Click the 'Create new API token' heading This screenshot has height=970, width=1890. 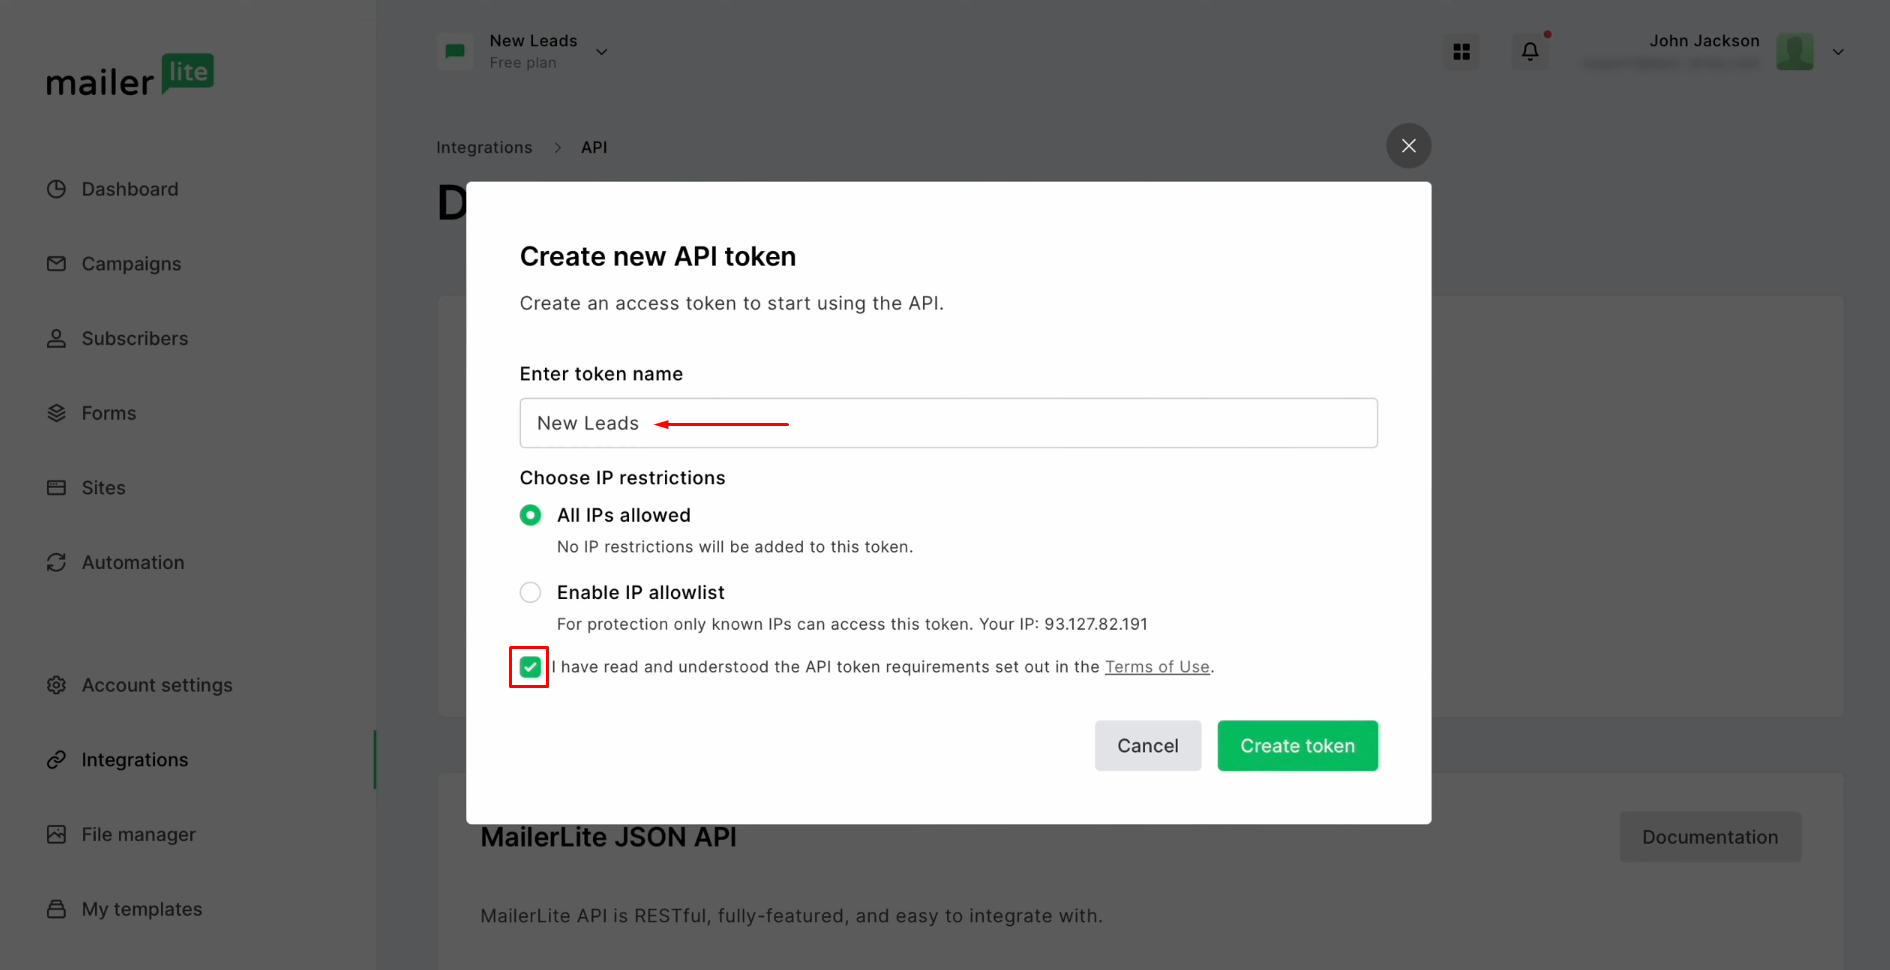[x=658, y=257]
